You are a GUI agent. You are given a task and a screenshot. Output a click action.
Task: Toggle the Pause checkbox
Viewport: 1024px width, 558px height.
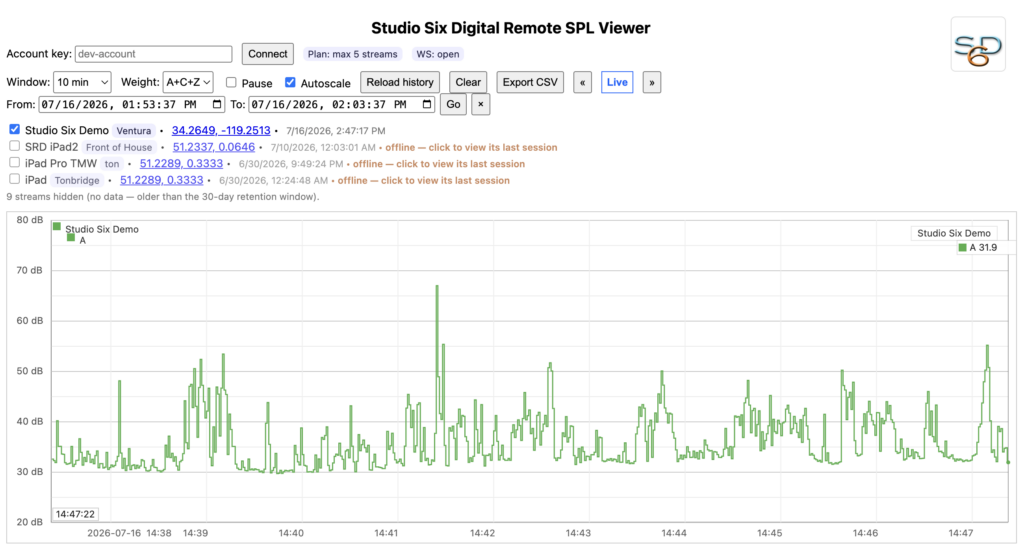(231, 82)
